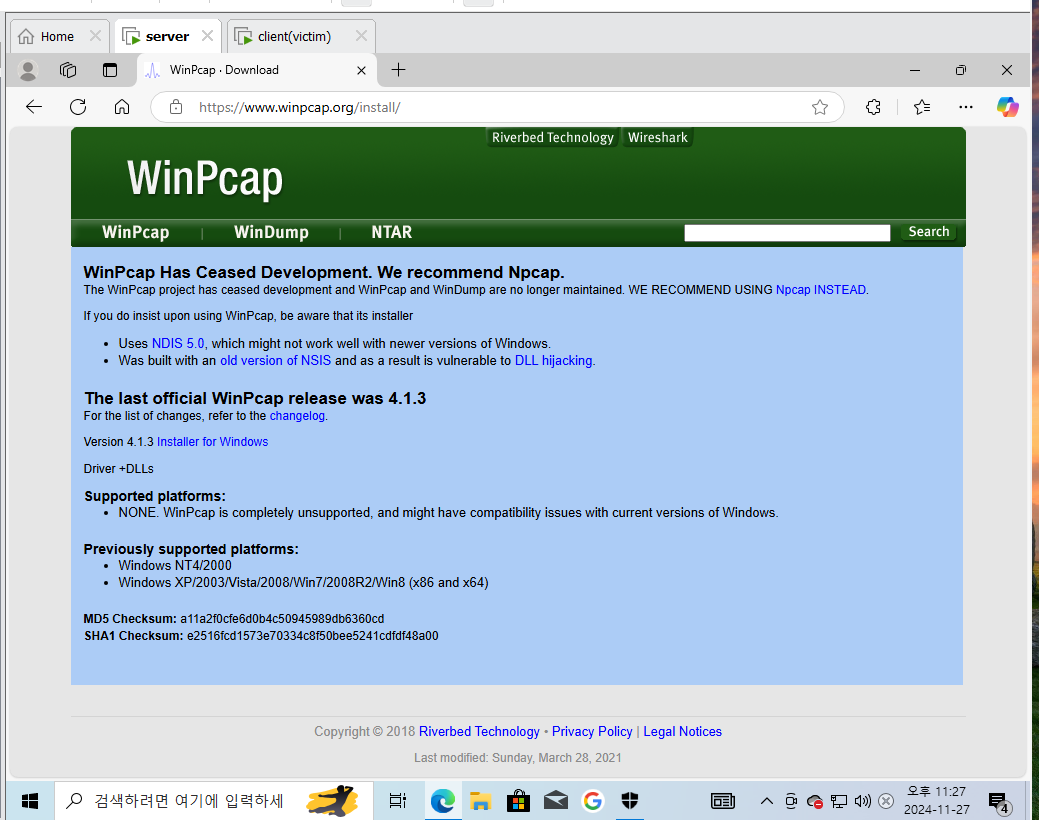The width and height of the screenshot is (1039, 820).
Task: Close the client(victim) VM tab
Action: tap(361, 36)
